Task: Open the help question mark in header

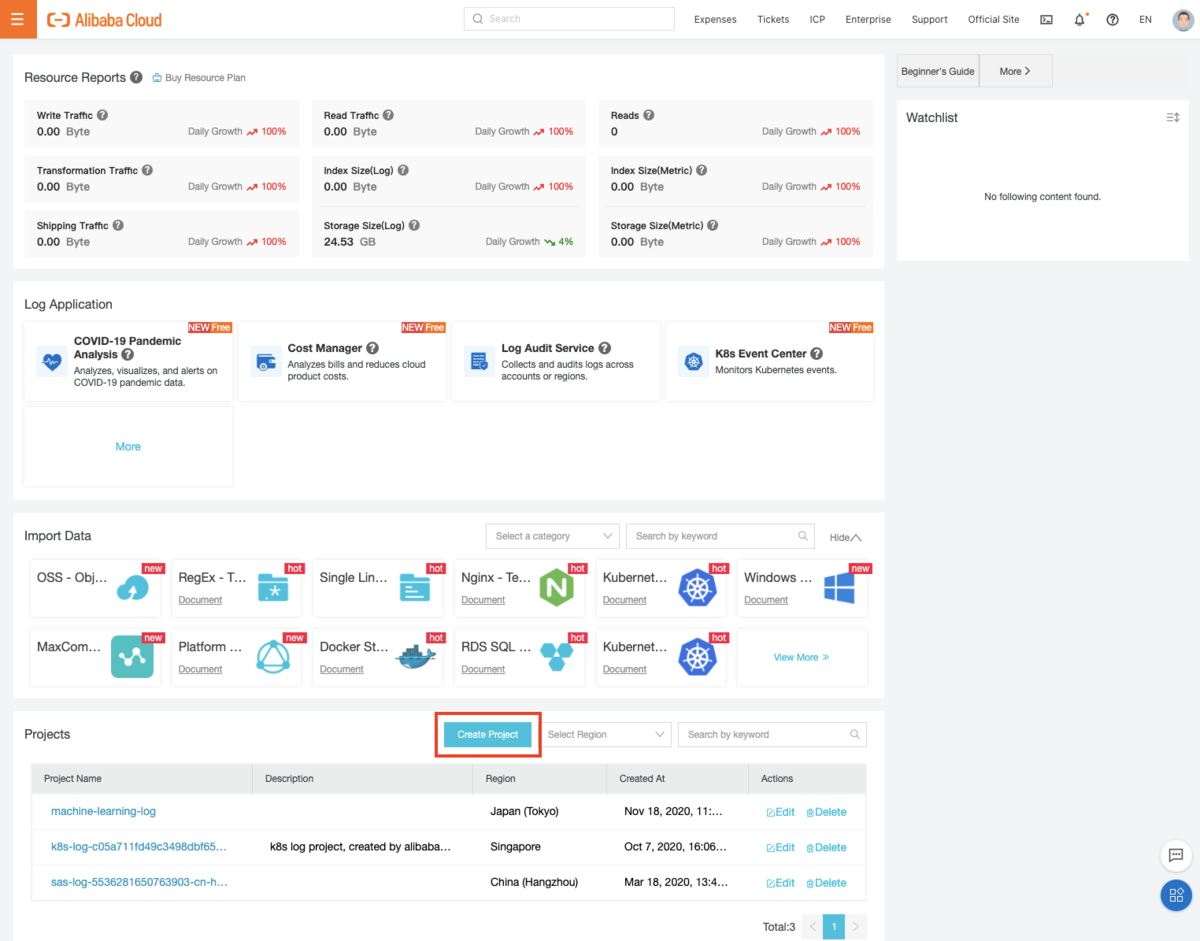Action: pyautogui.click(x=1112, y=19)
